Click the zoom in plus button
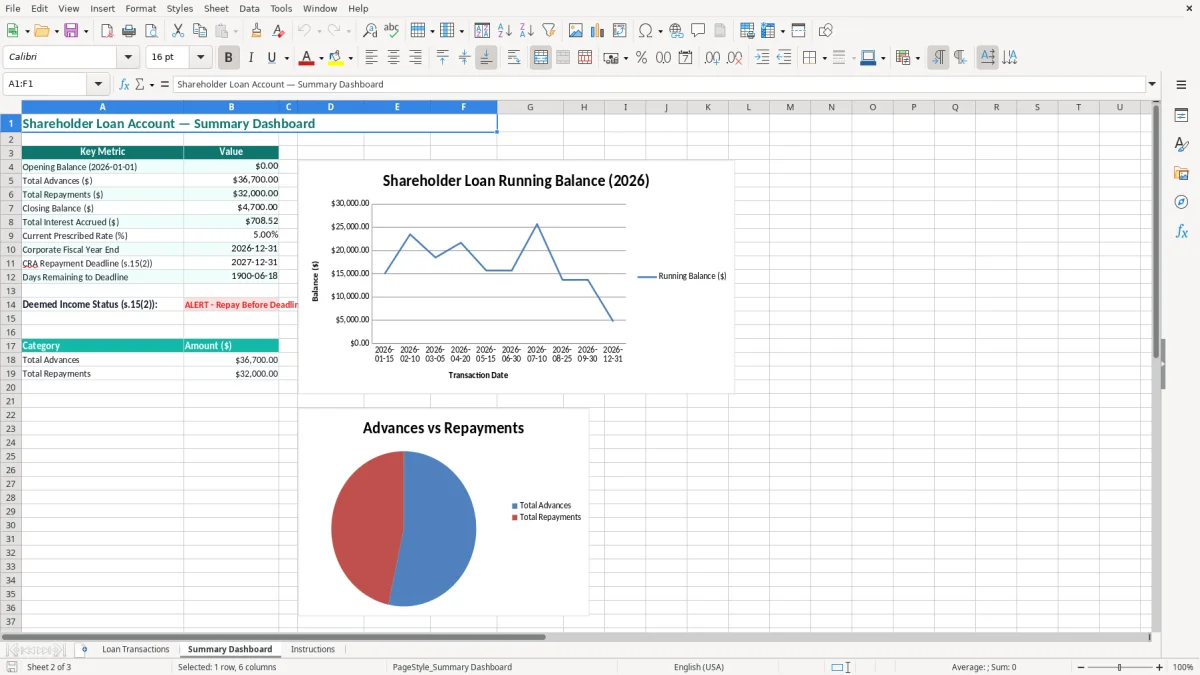This screenshot has height=675, width=1200. 1160,667
